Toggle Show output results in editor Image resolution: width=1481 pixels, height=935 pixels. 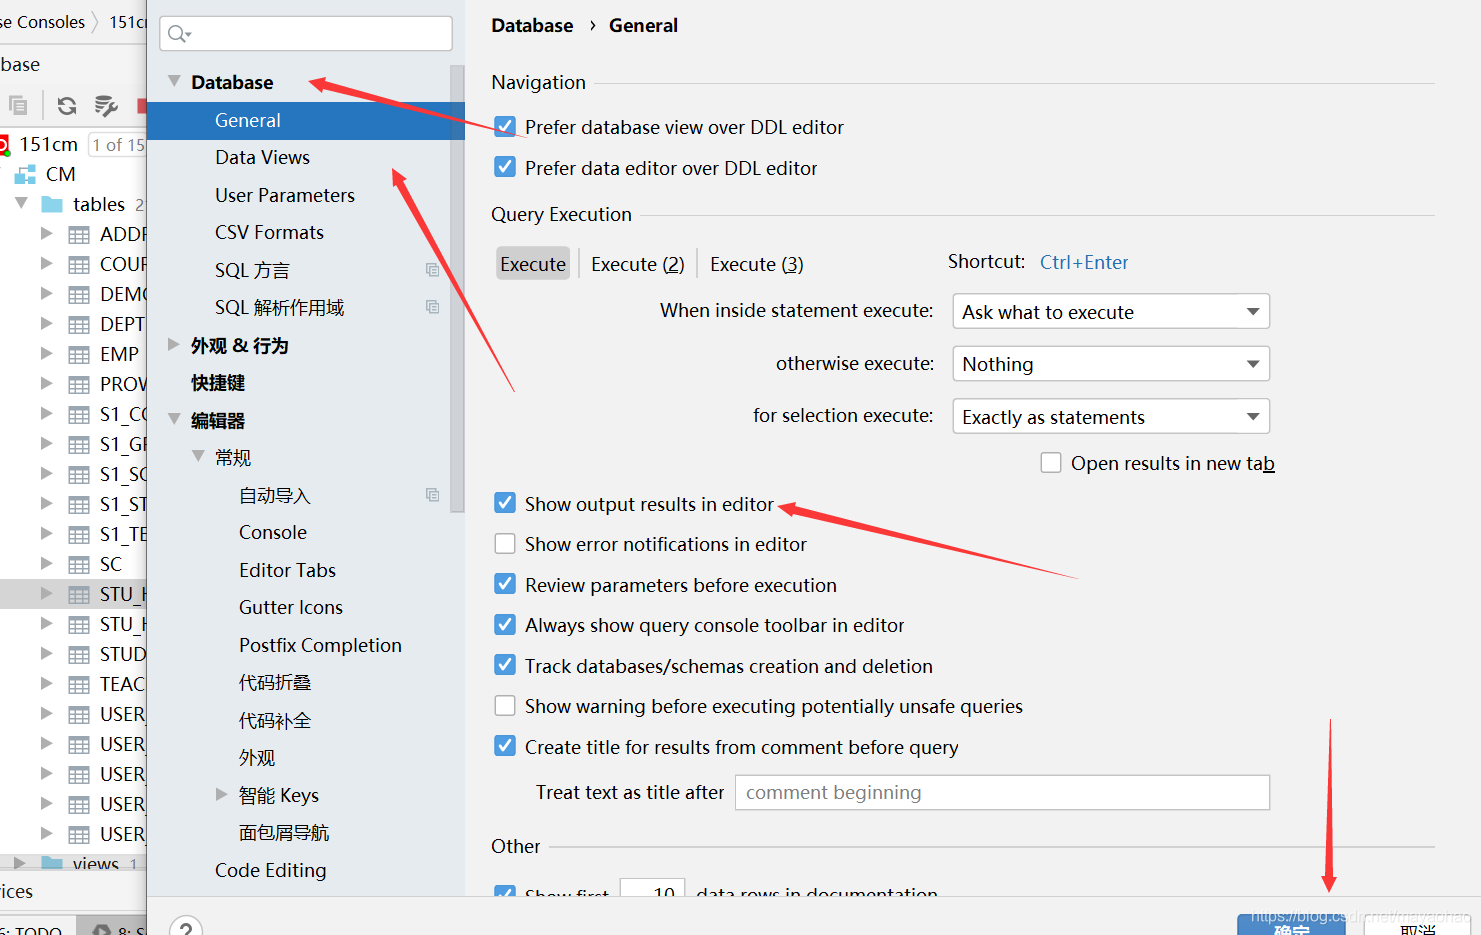pyautogui.click(x=505, y=503)
